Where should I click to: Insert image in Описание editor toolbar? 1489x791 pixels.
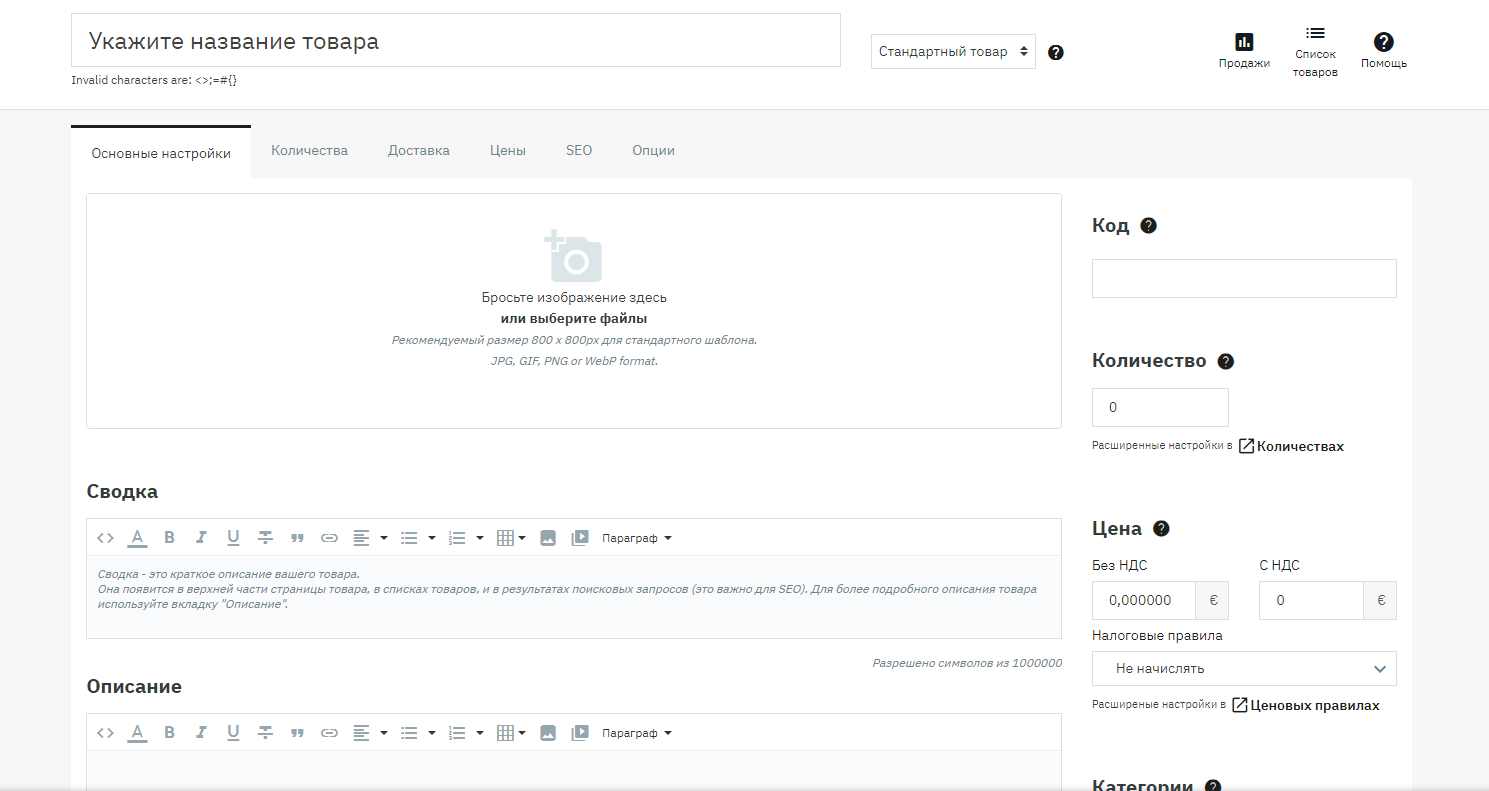tap(548, 733)
